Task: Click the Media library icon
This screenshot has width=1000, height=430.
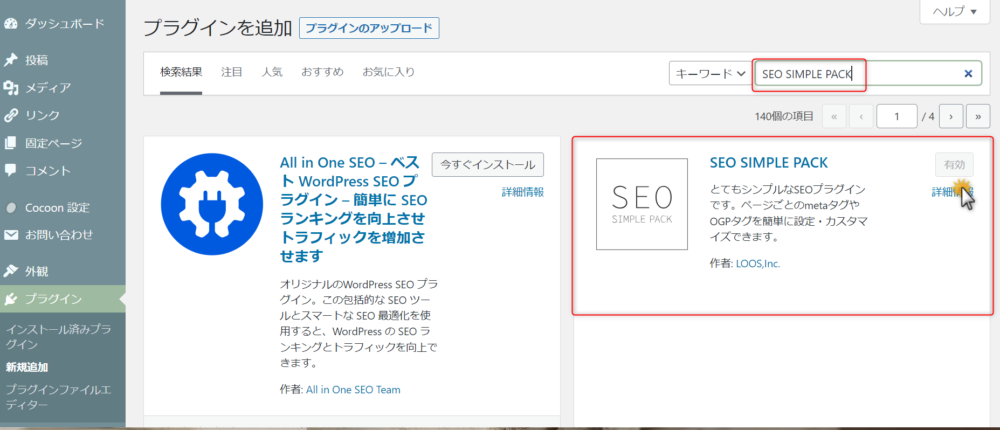Action: pyautogui.click(x=11, y=88)
